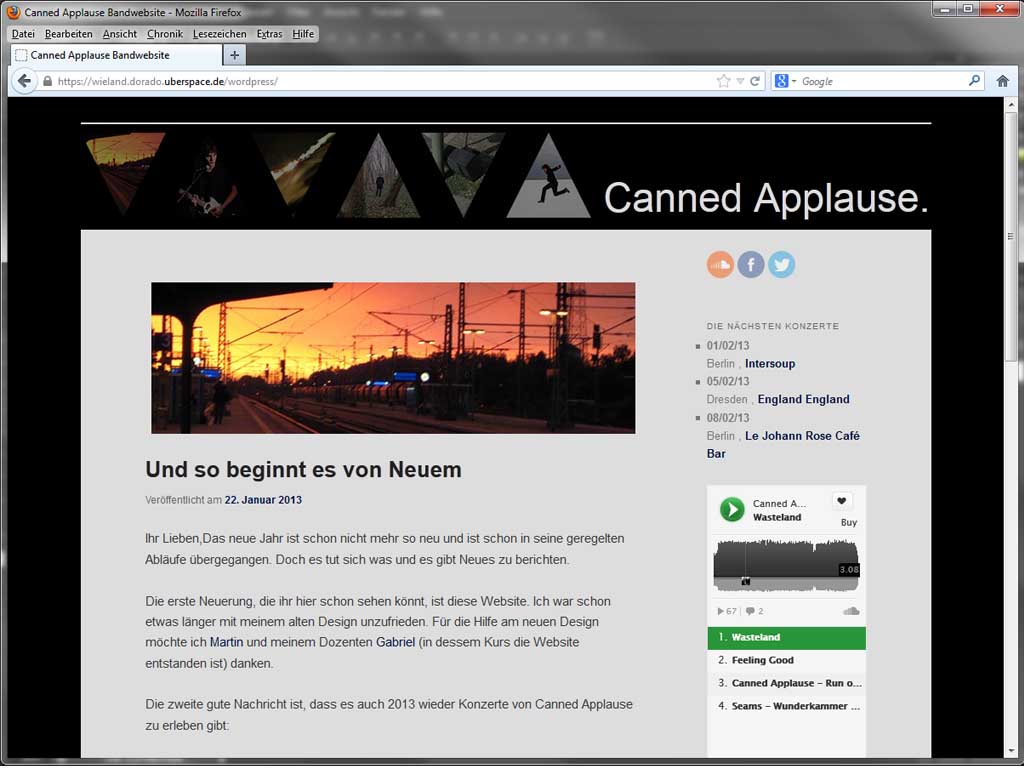Go to Firefox home page icon
The image size is (1024, 768).
[1003, 81]
